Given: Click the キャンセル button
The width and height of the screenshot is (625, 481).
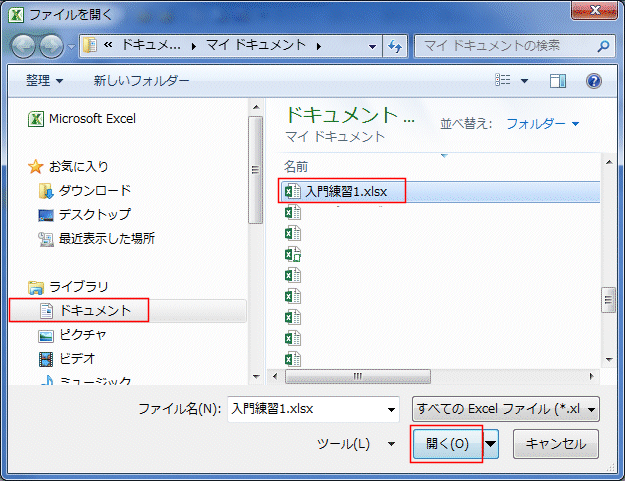Looking at the screenshot, I should [x=556, y=444].
